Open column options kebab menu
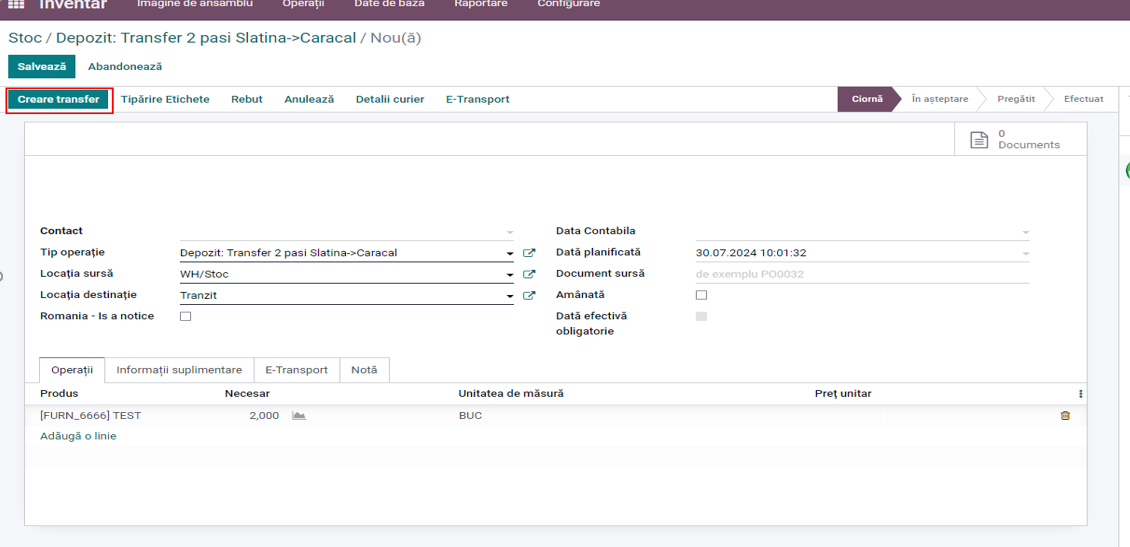Screen dimensions: 1130x547 1080,394
